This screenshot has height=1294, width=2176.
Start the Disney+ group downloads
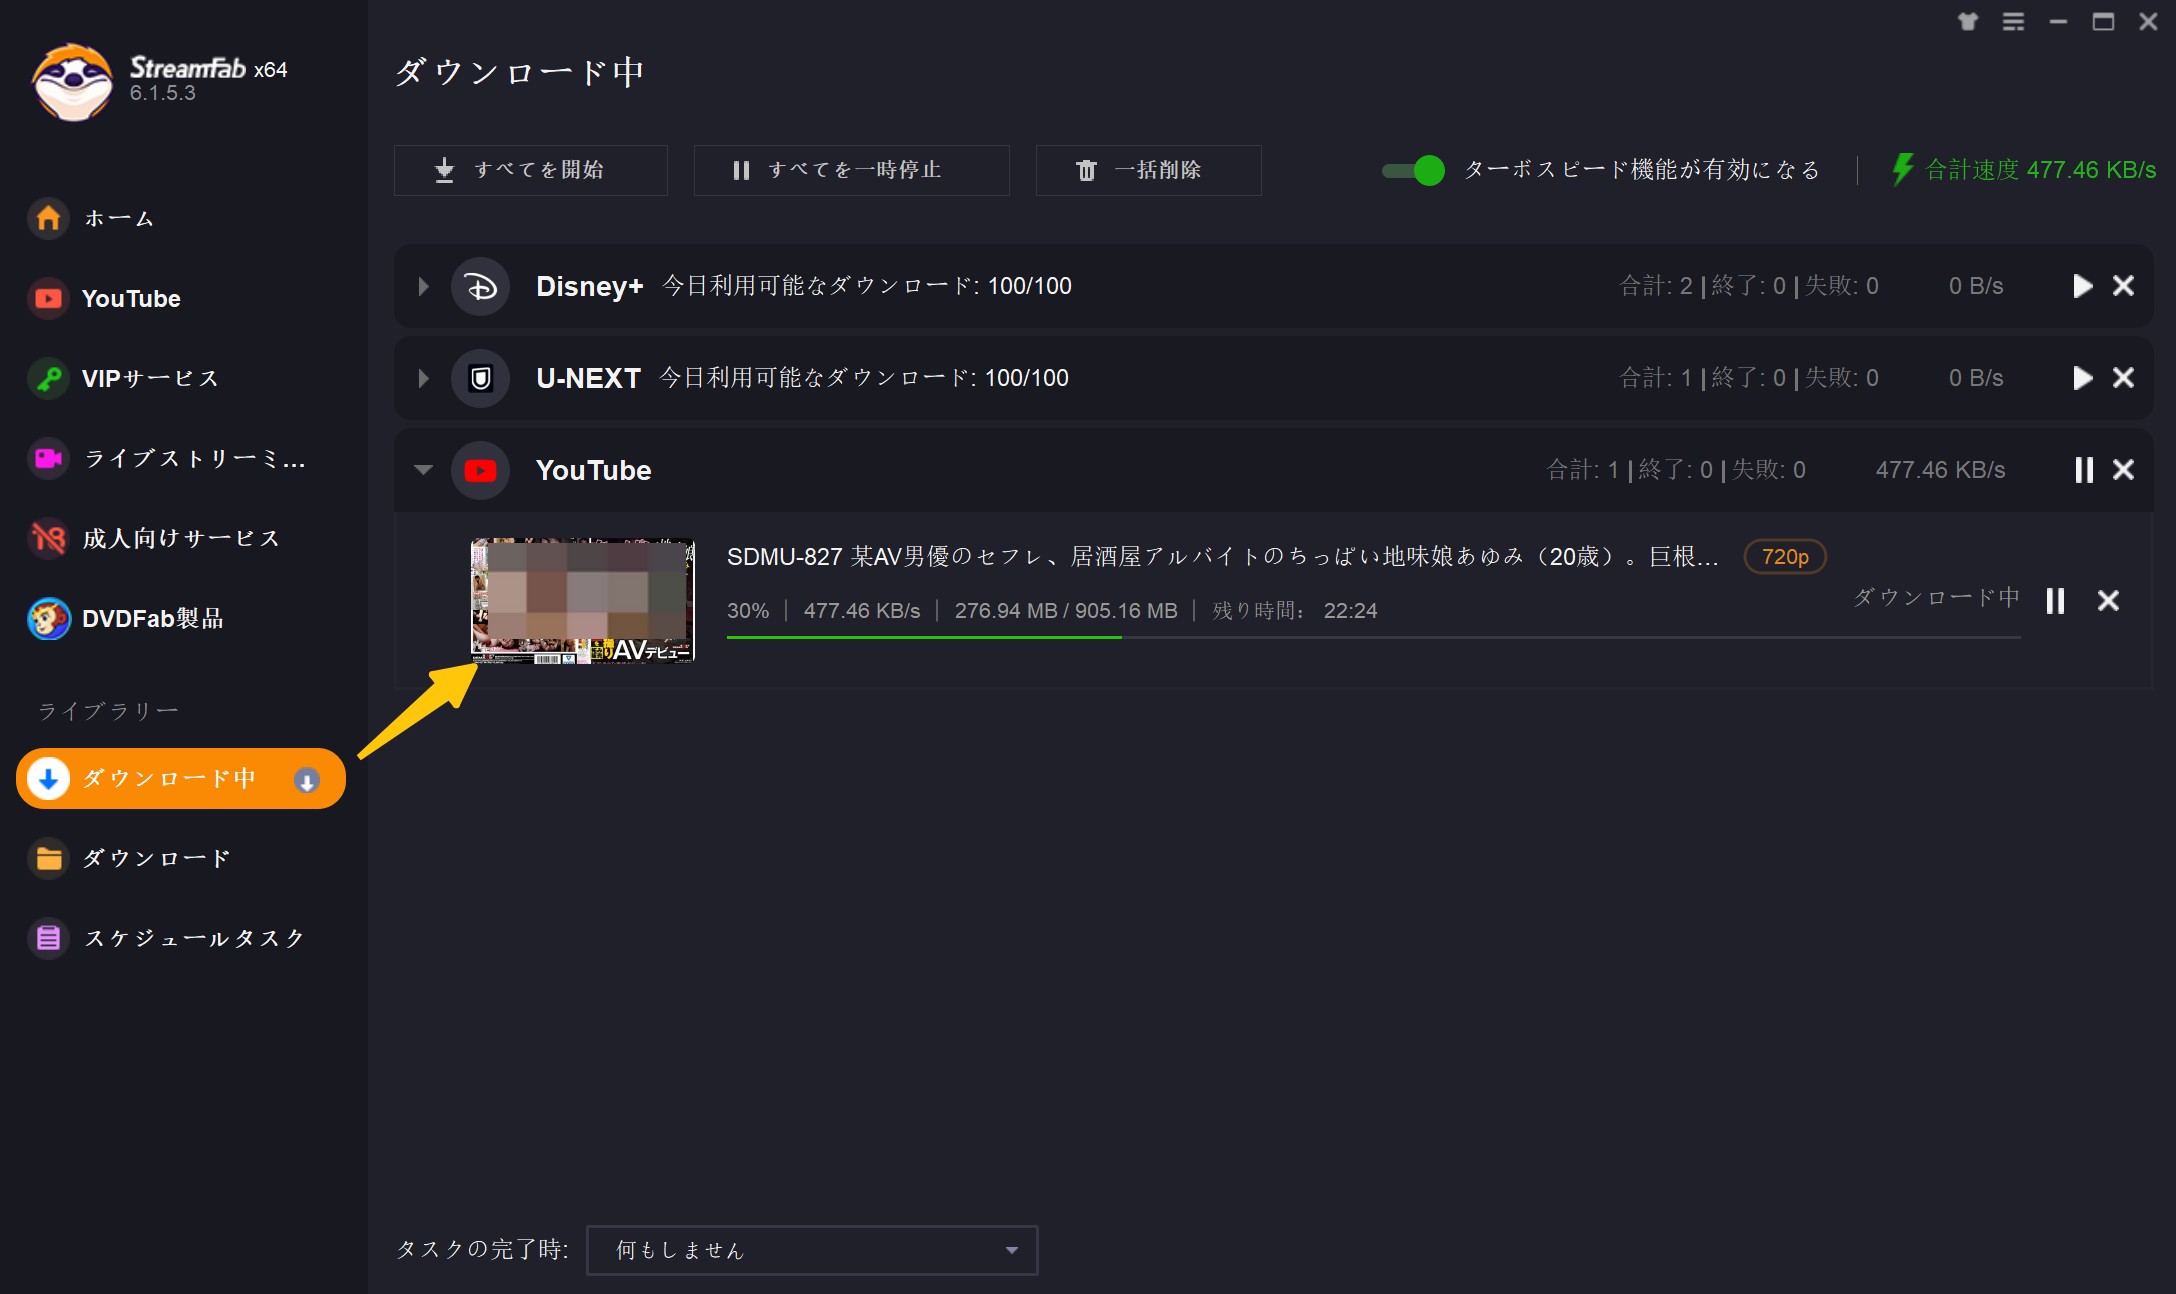tap(2082, 286)
